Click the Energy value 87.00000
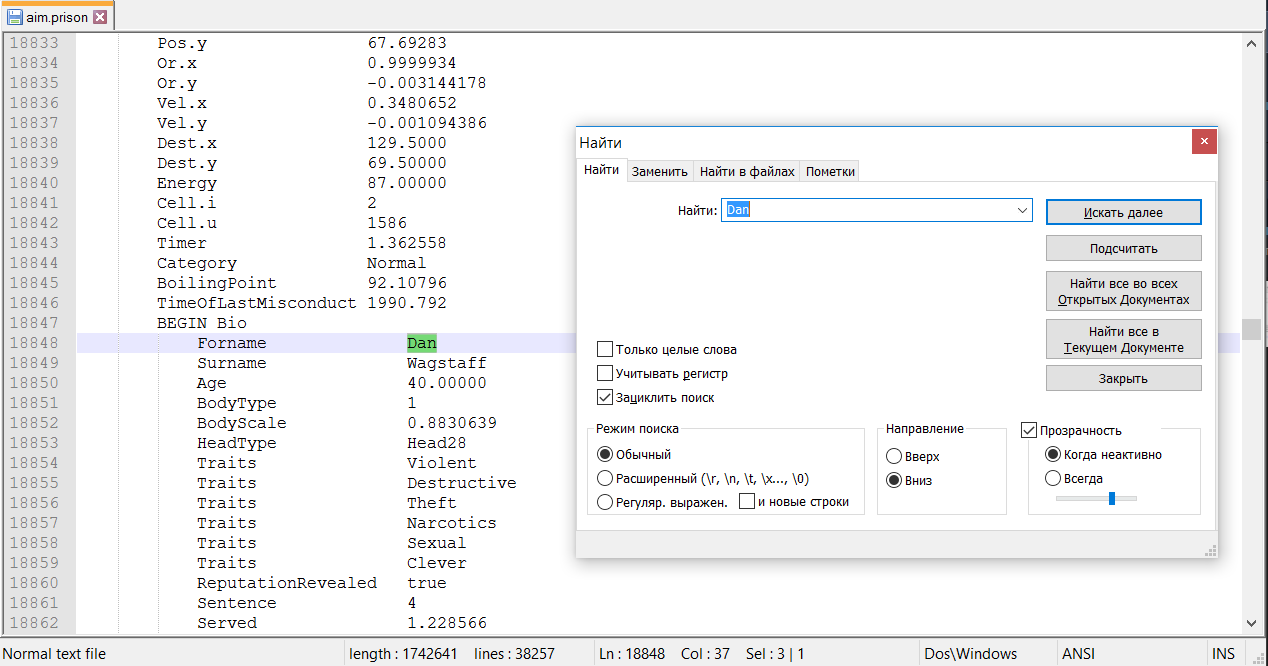1268x666 pixels. [x=407, y=183]
